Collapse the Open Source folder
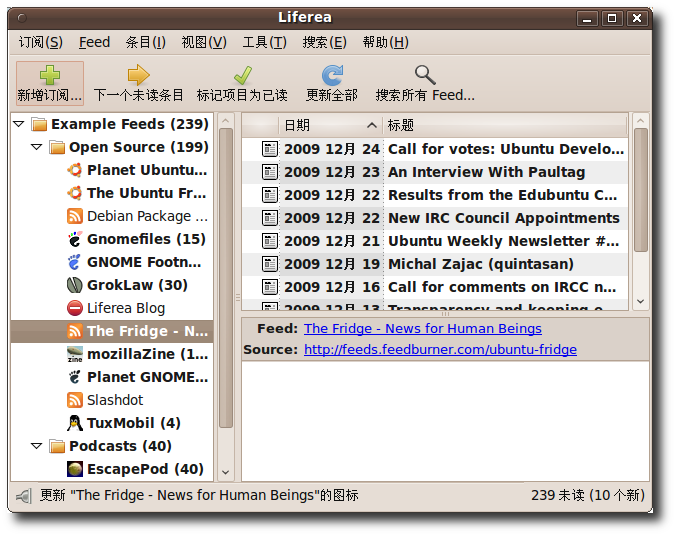676x536 pixels. click(37, 147)
